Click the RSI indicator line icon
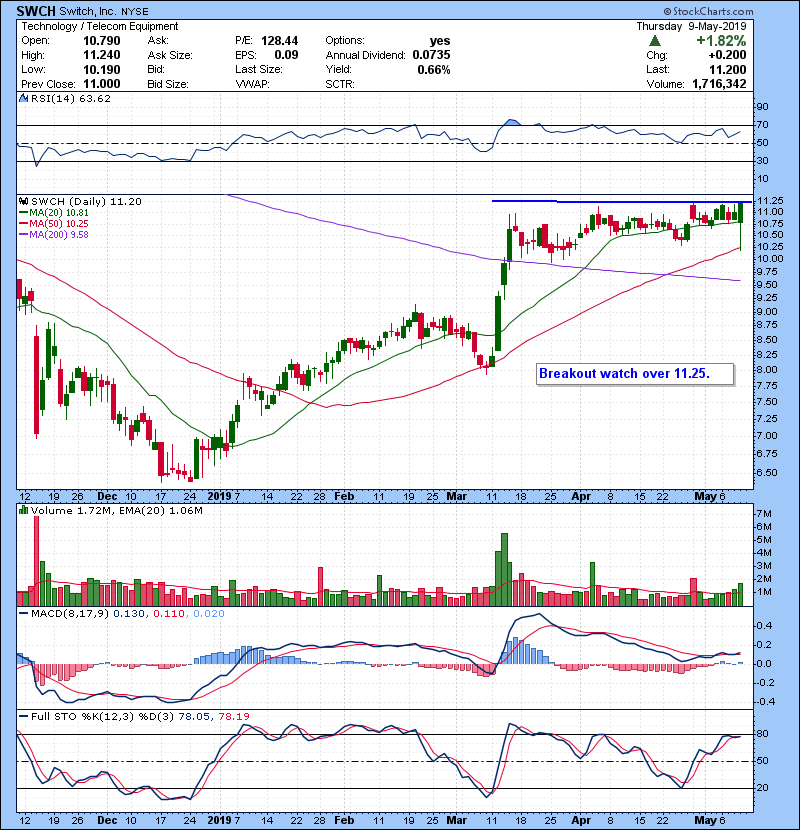Screen dimensions: 800x830 [23, 98]
